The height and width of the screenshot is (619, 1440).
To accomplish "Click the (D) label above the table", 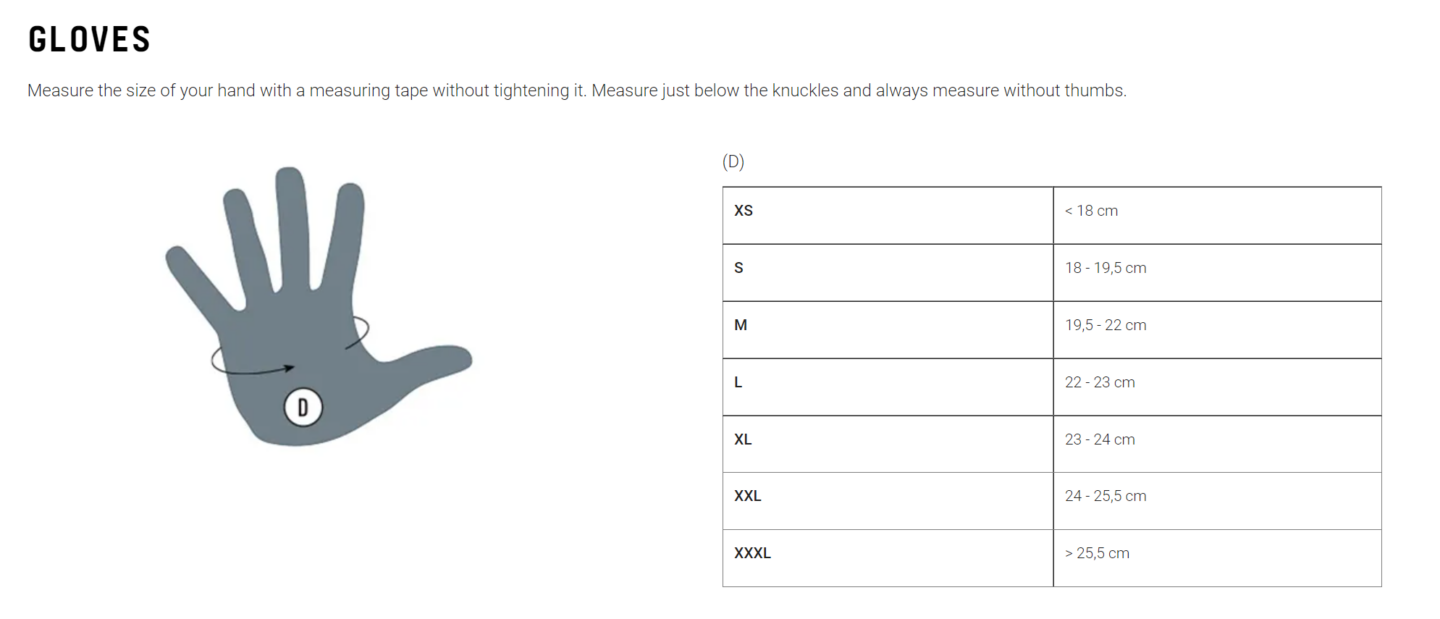I will tap(733, 162).
